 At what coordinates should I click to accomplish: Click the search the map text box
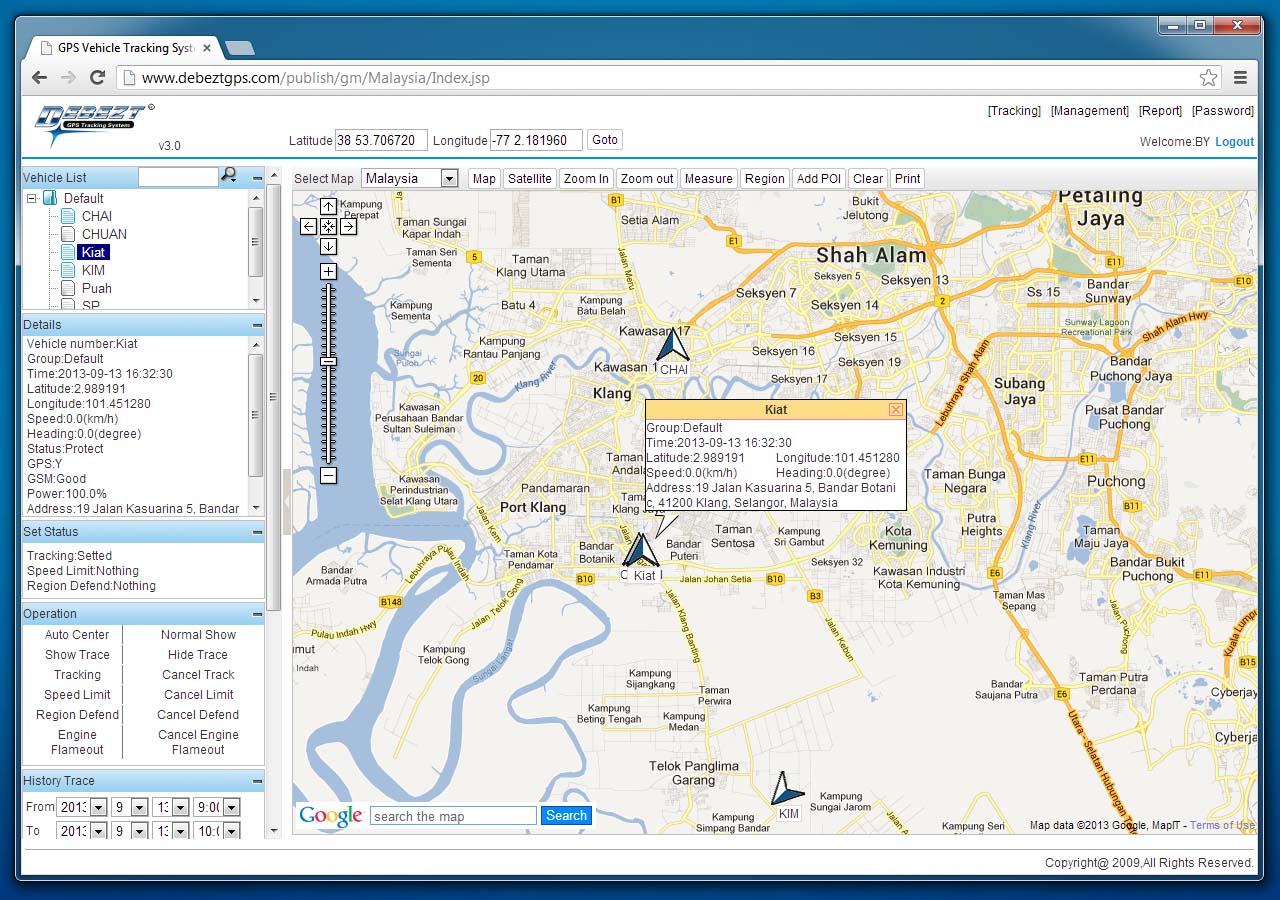coord(453,816)
